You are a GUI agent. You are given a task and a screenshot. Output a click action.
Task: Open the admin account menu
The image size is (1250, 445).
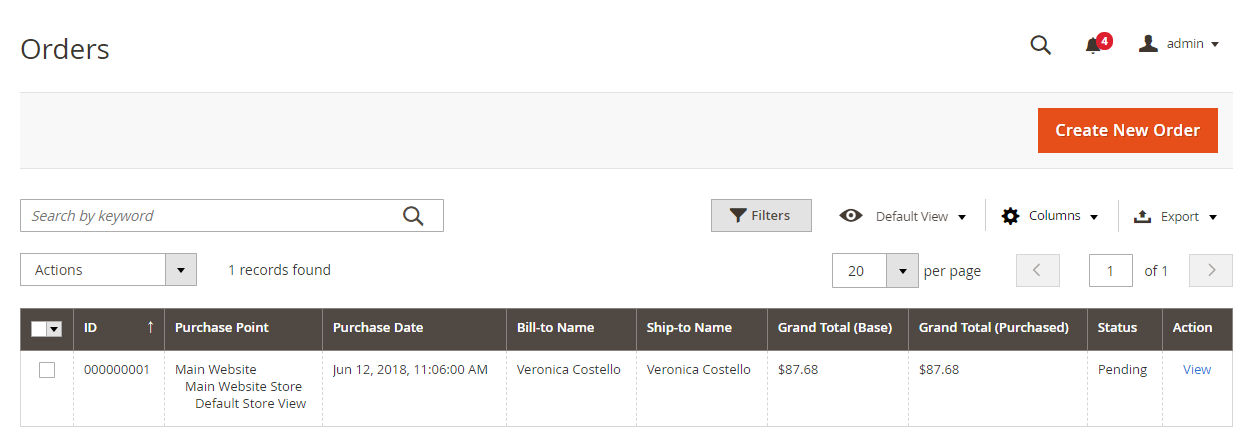coord(1179,44)
